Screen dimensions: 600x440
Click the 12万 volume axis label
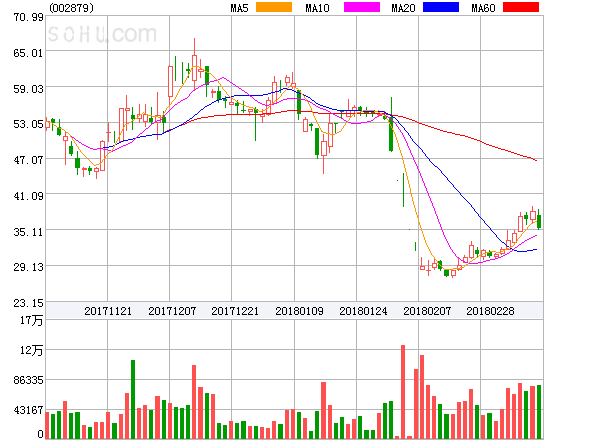[x=32, y=350]
